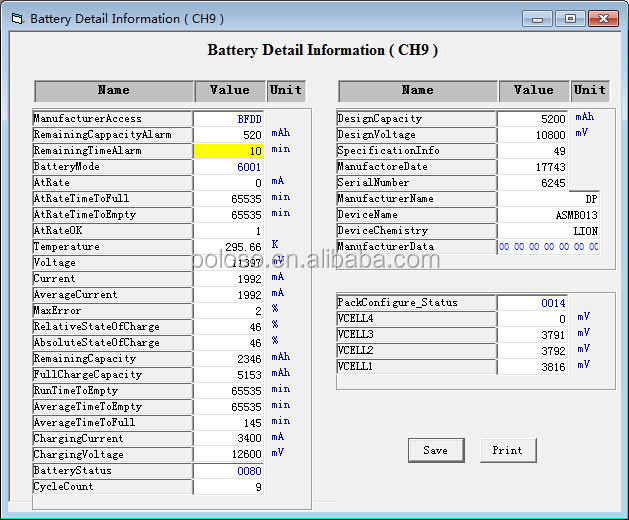Select the VCELL3 value 3791
Viewport: 629px width, 520px height.
click(532, 335)
